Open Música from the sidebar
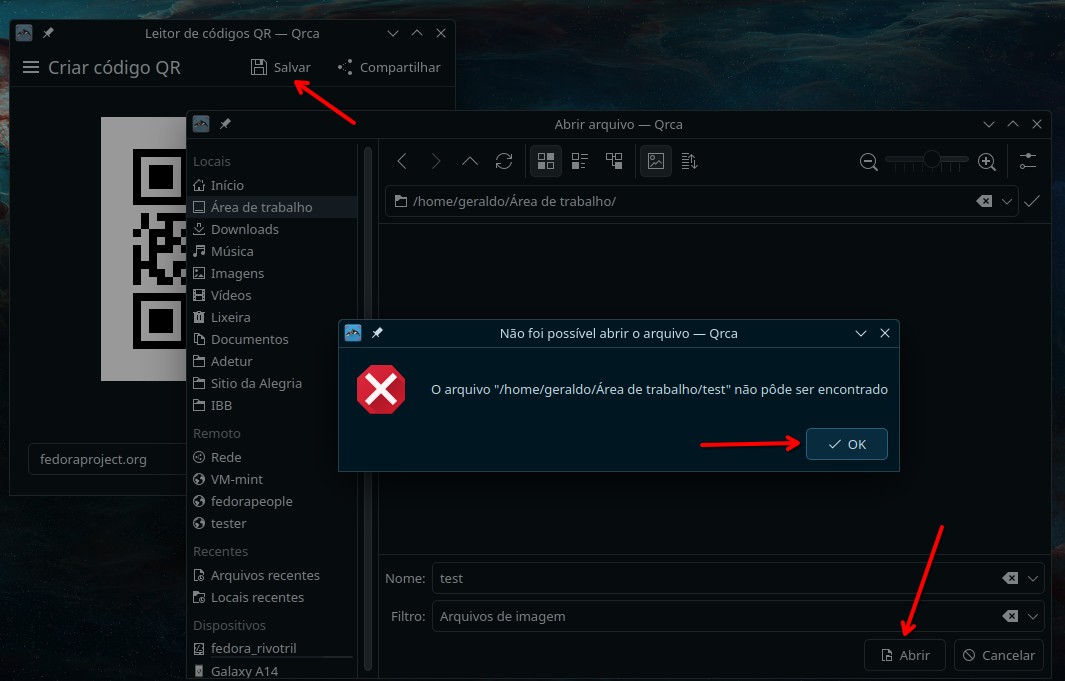This screenshot has height=681, width=1065. click(272, 251)
